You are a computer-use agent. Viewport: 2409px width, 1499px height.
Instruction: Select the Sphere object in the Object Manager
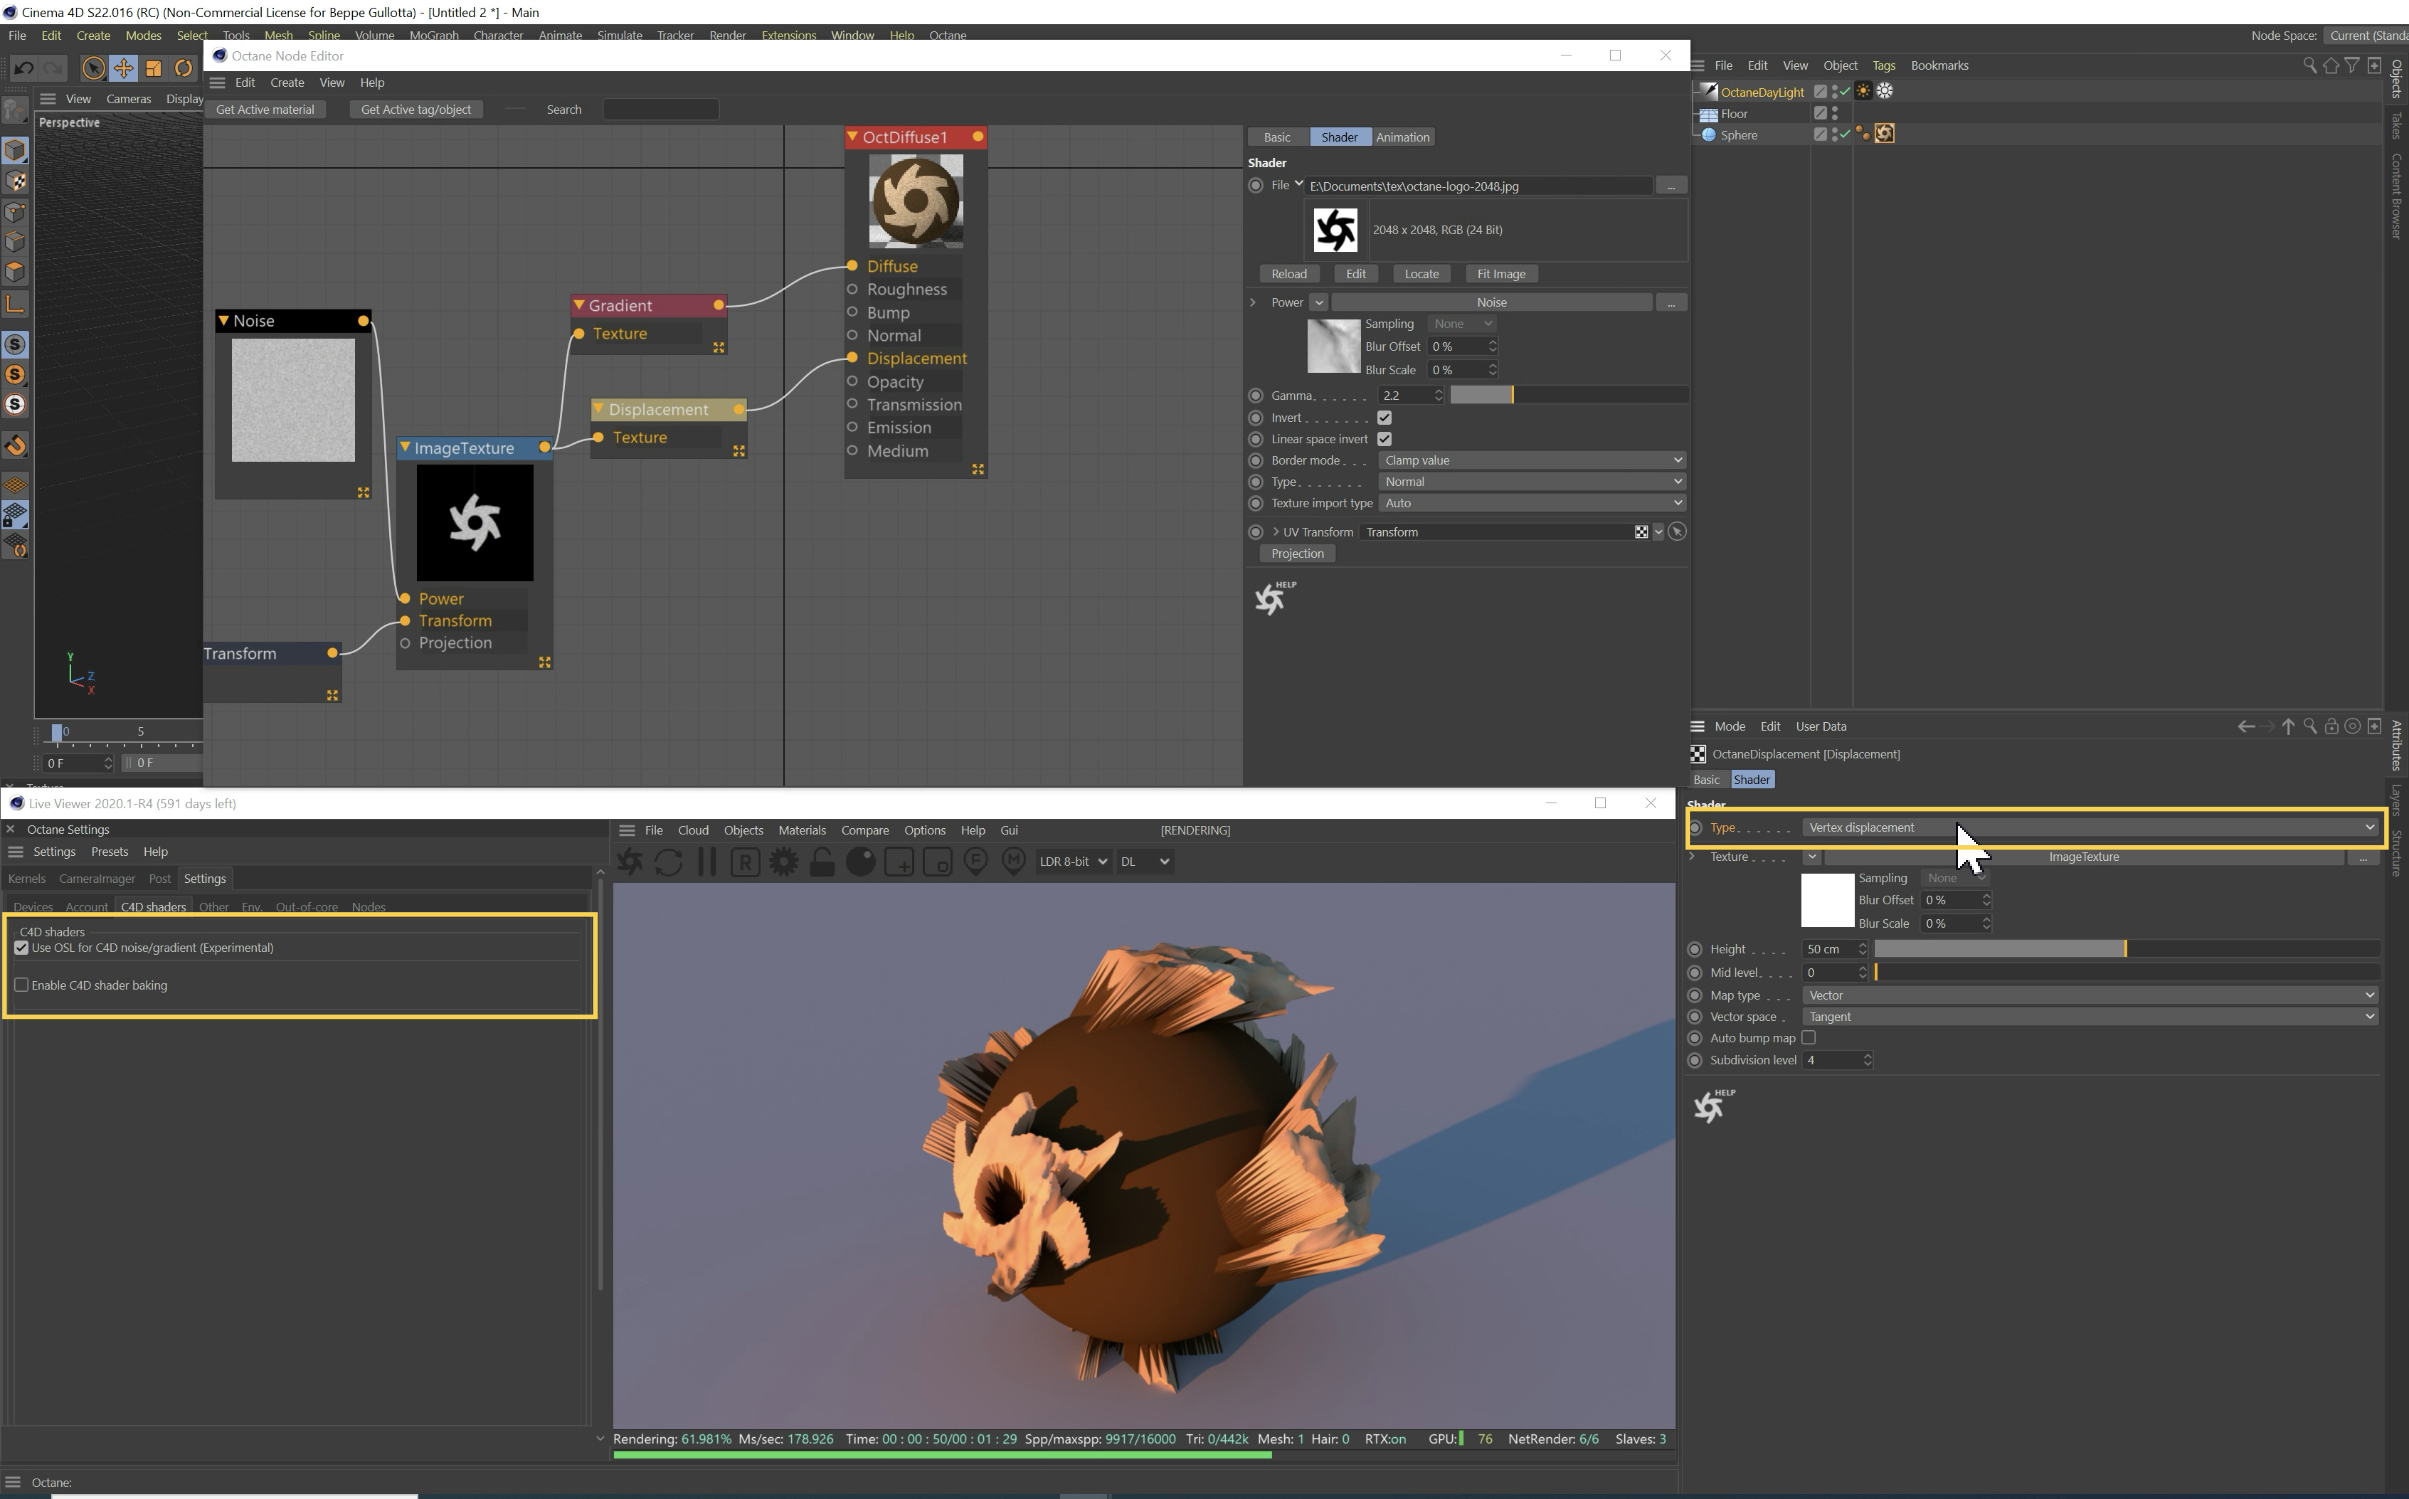click(x=1738, y=135)
